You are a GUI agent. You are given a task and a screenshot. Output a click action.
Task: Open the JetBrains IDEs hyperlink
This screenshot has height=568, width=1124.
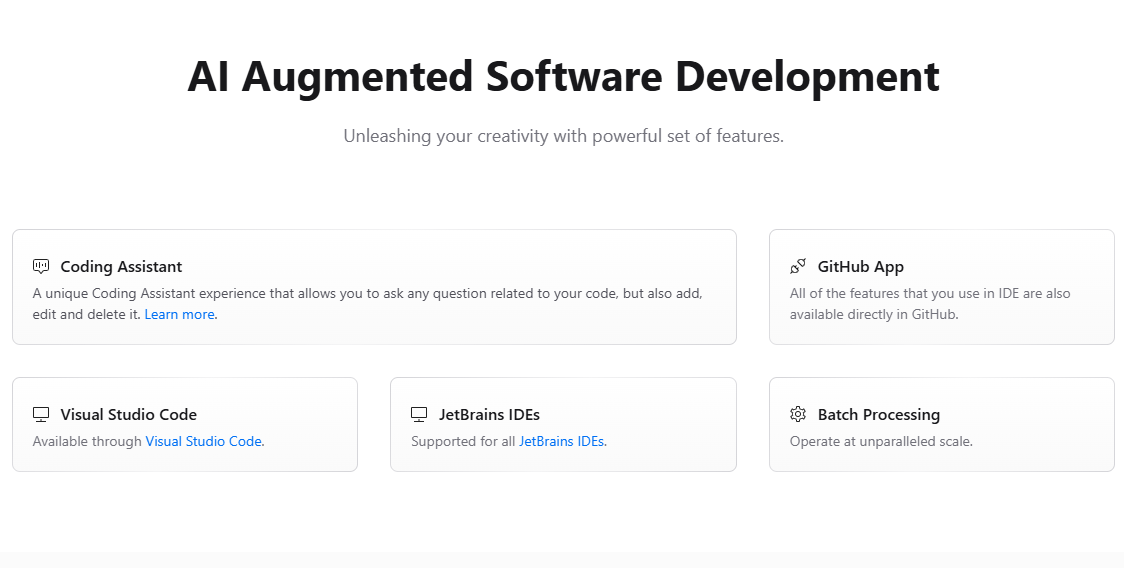[561, 441]
